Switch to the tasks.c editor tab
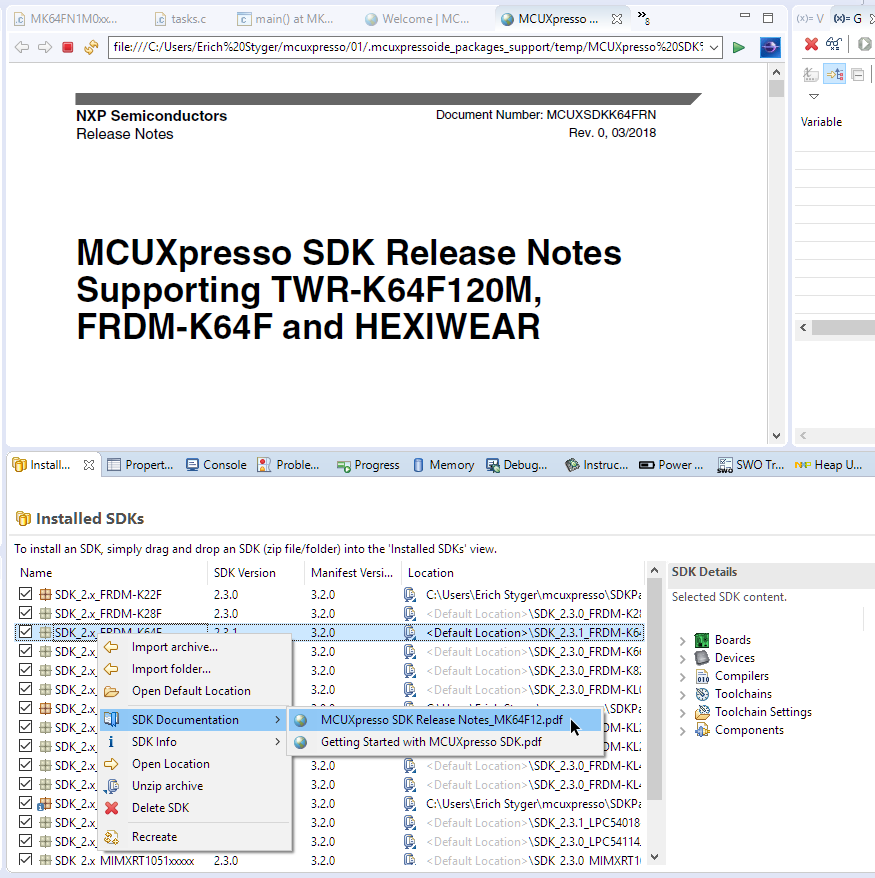The height and width of the screenshot is (878, 875). tap(181, 19)
